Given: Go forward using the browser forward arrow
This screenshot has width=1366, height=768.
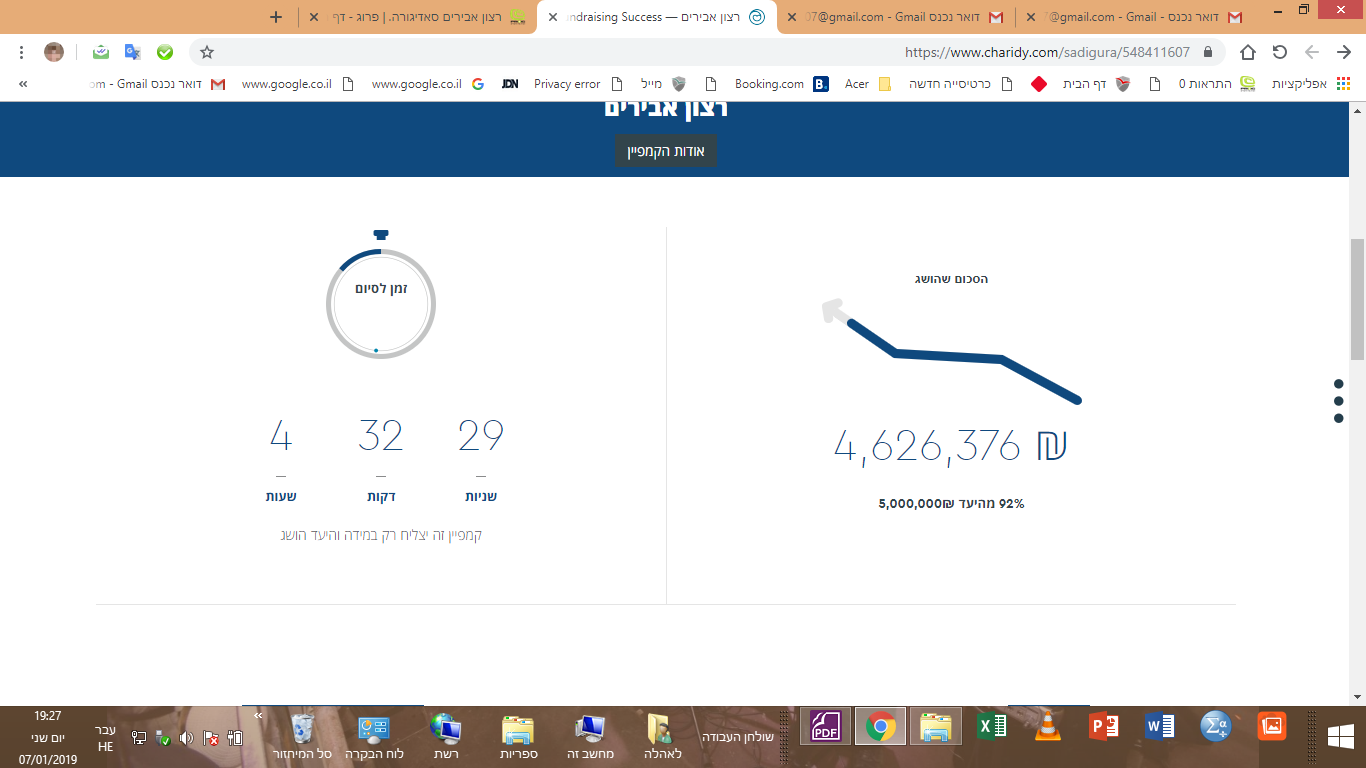Looking at the screenshot, I should (1312, 52).
